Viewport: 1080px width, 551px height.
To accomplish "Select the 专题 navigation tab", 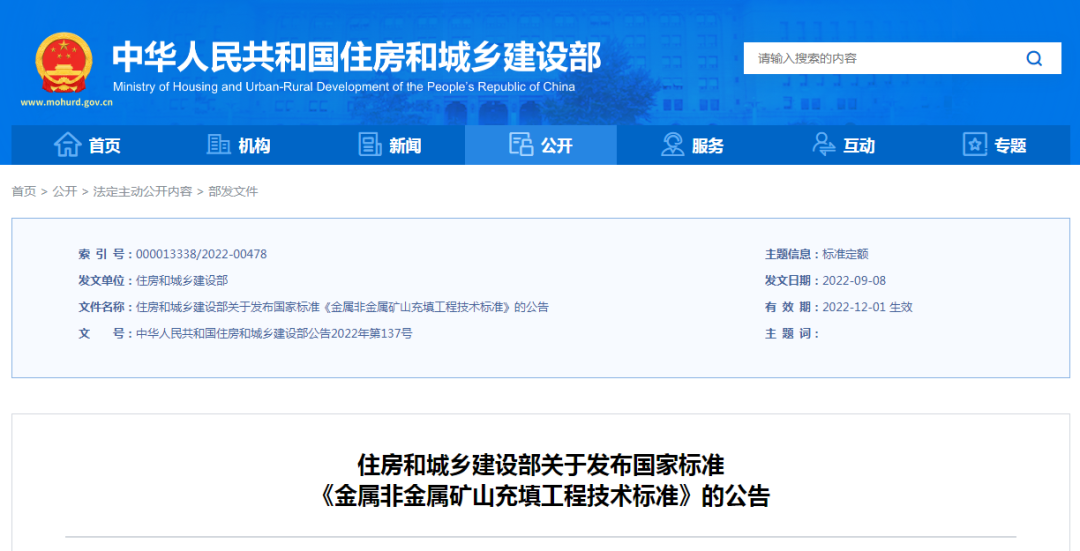I will [1010, 146].
